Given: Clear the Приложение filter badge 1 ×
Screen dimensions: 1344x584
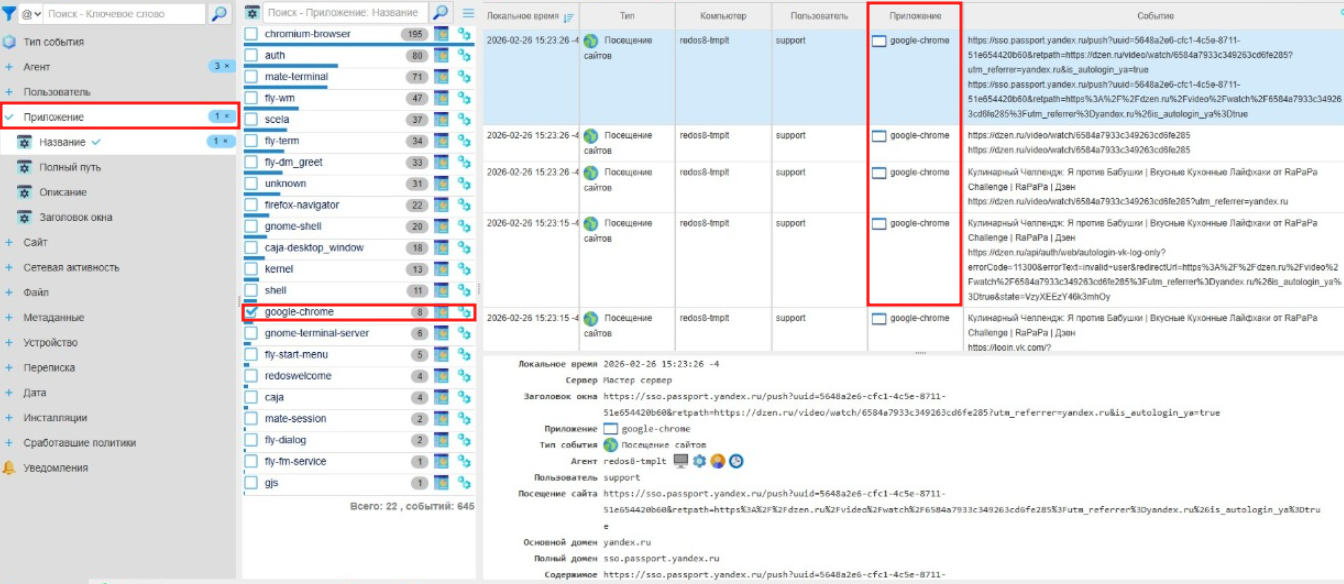Looking at the screenshot, I should coord(221,116).
